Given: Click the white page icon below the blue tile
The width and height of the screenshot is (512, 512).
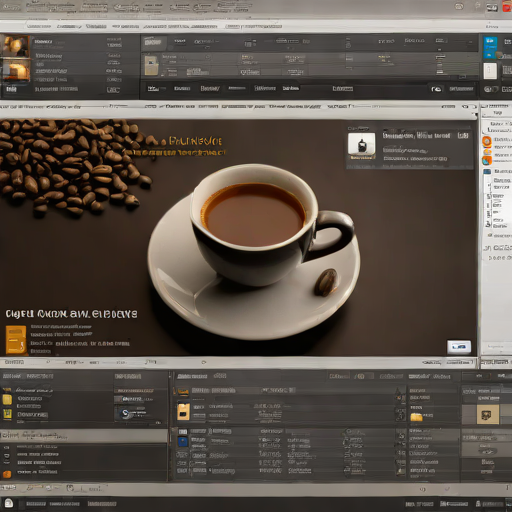Looking at the screenshot, I should (x=490, y=71).
